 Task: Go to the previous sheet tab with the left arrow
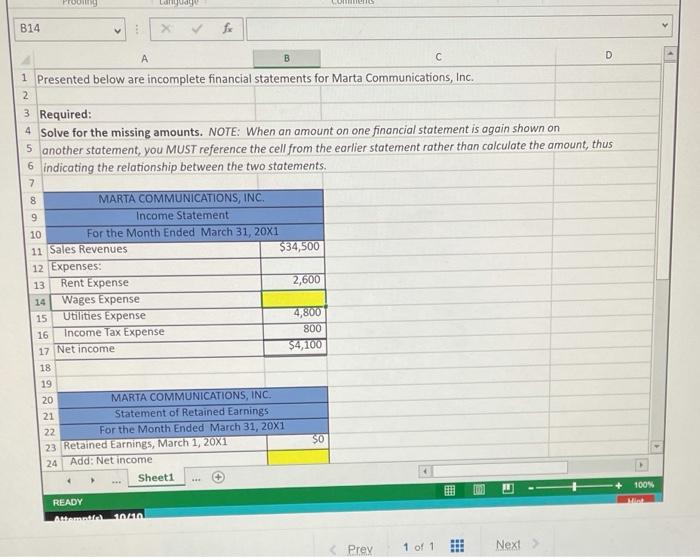click(69, 481)
